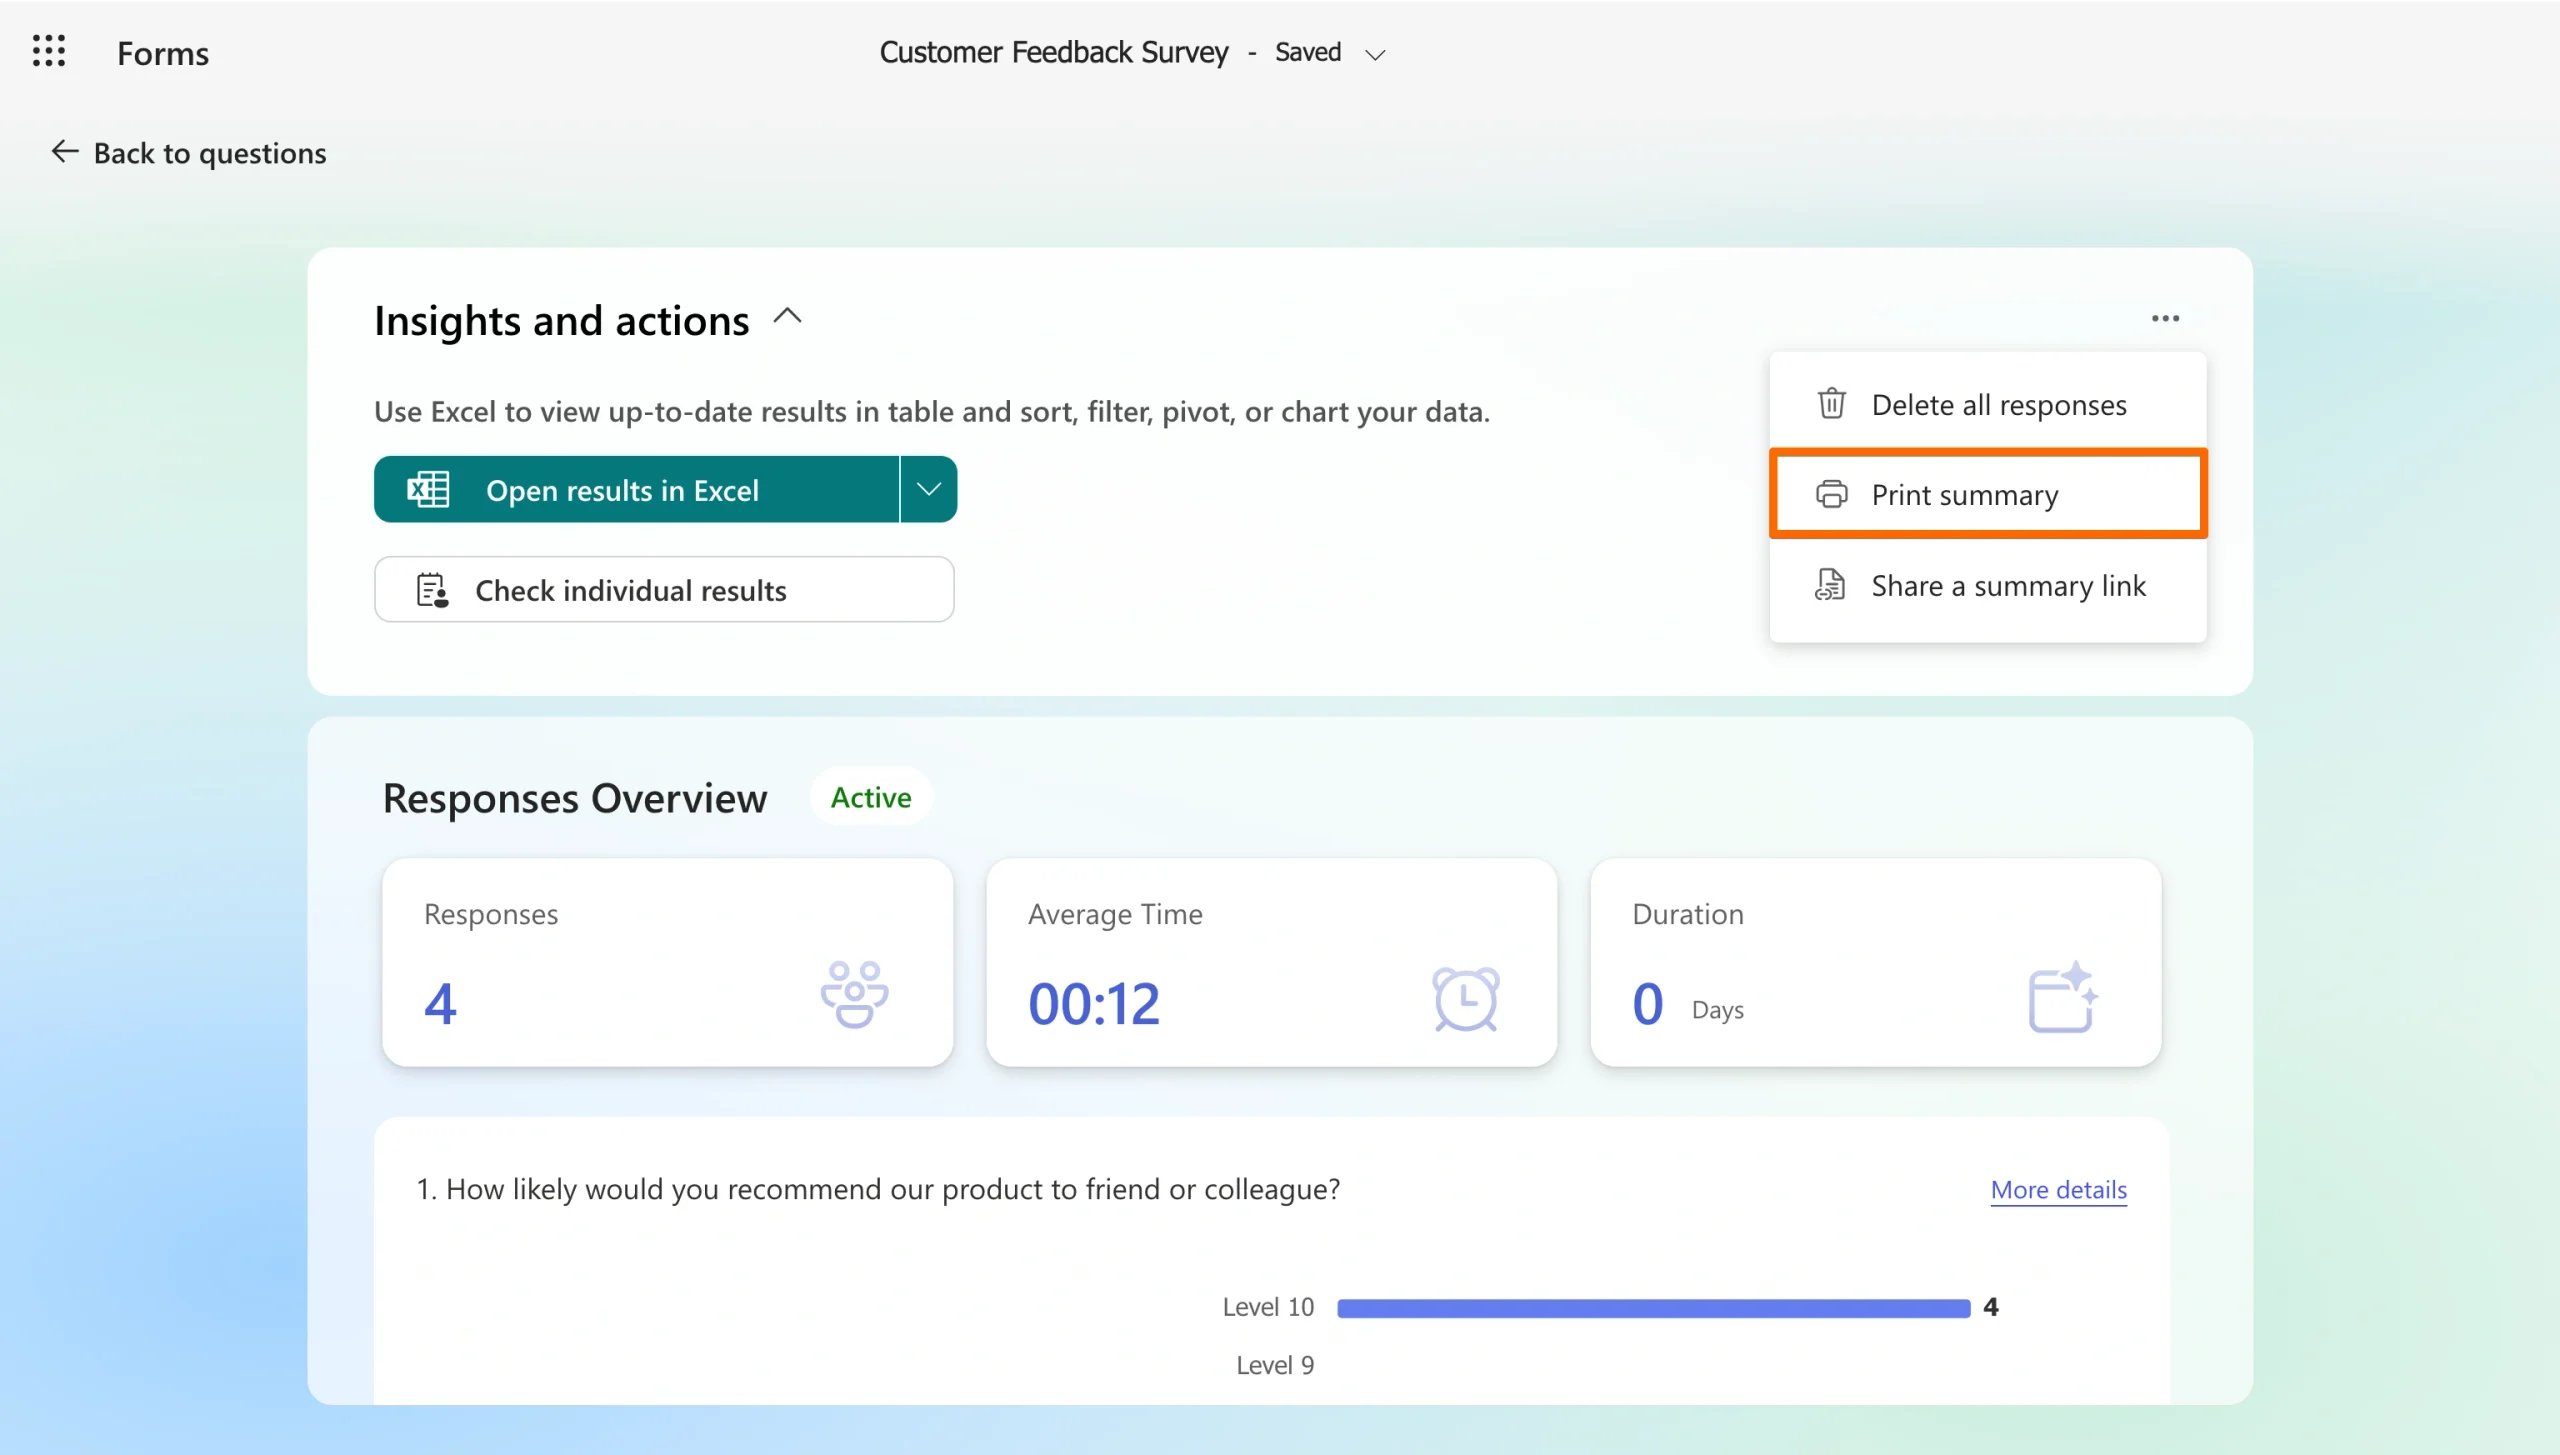Click the Excel icon on the green button

click(428, 490)
